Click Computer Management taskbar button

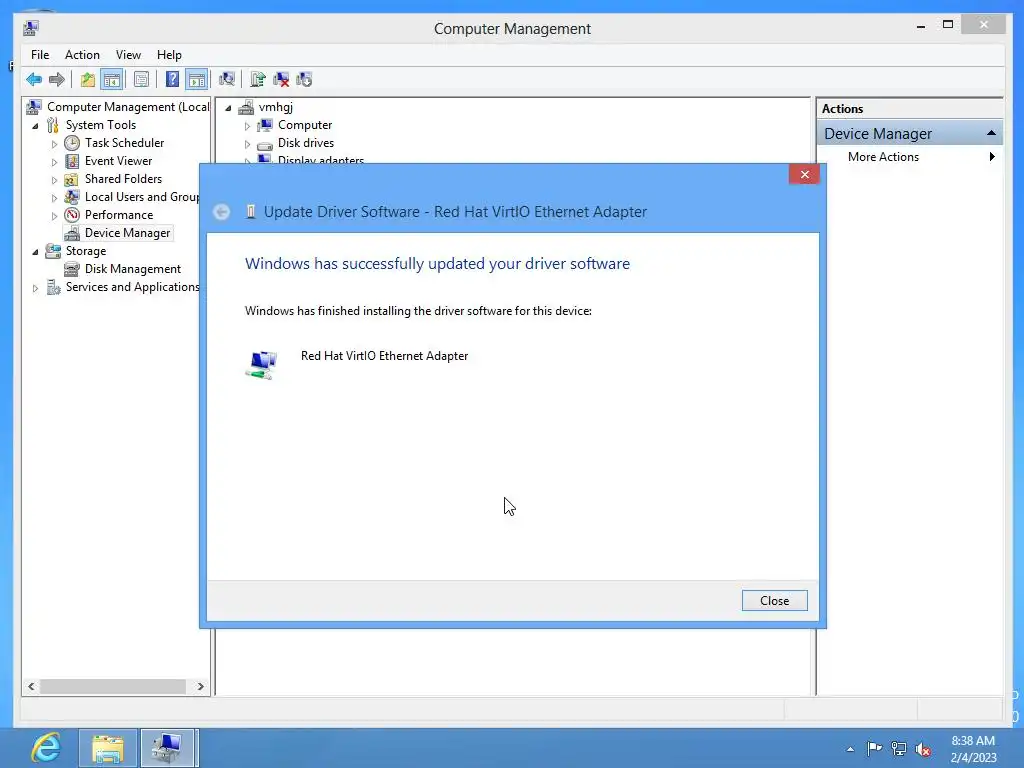point(167,748)
